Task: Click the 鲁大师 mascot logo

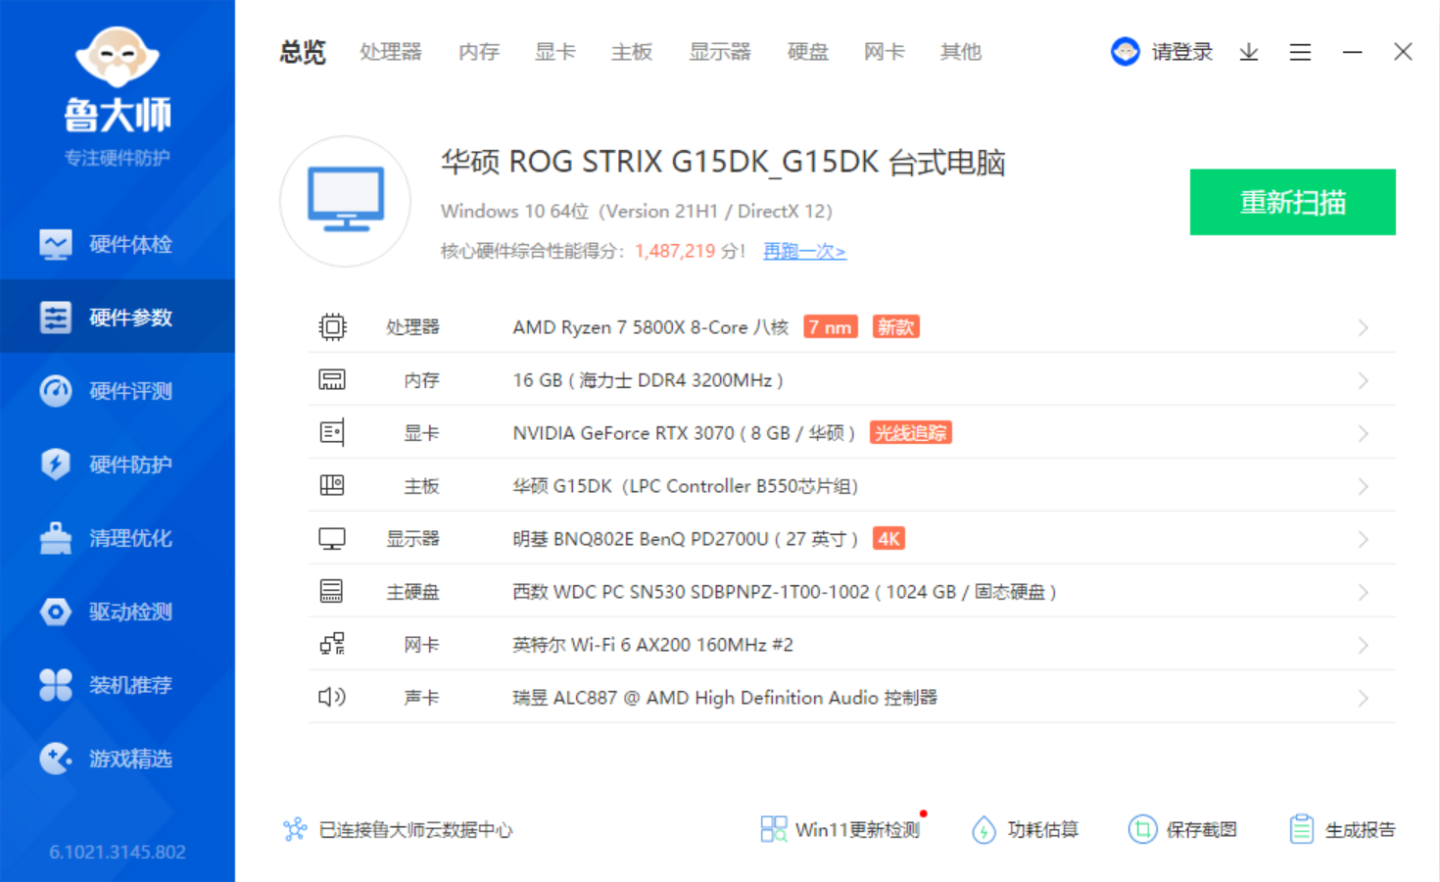Action: 118,57
